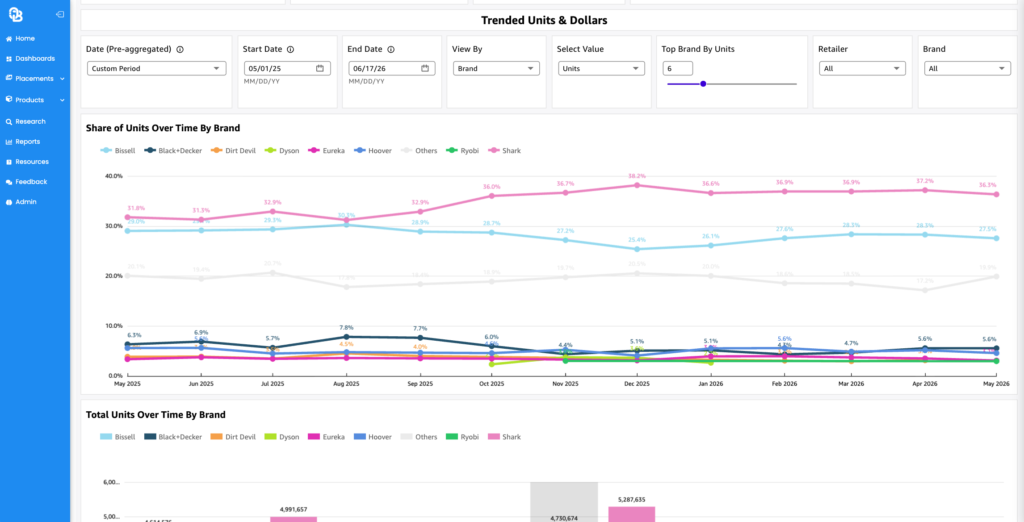Open Reports from the sidebar
Screen dimensions: 1024x522
pos(27,141)
